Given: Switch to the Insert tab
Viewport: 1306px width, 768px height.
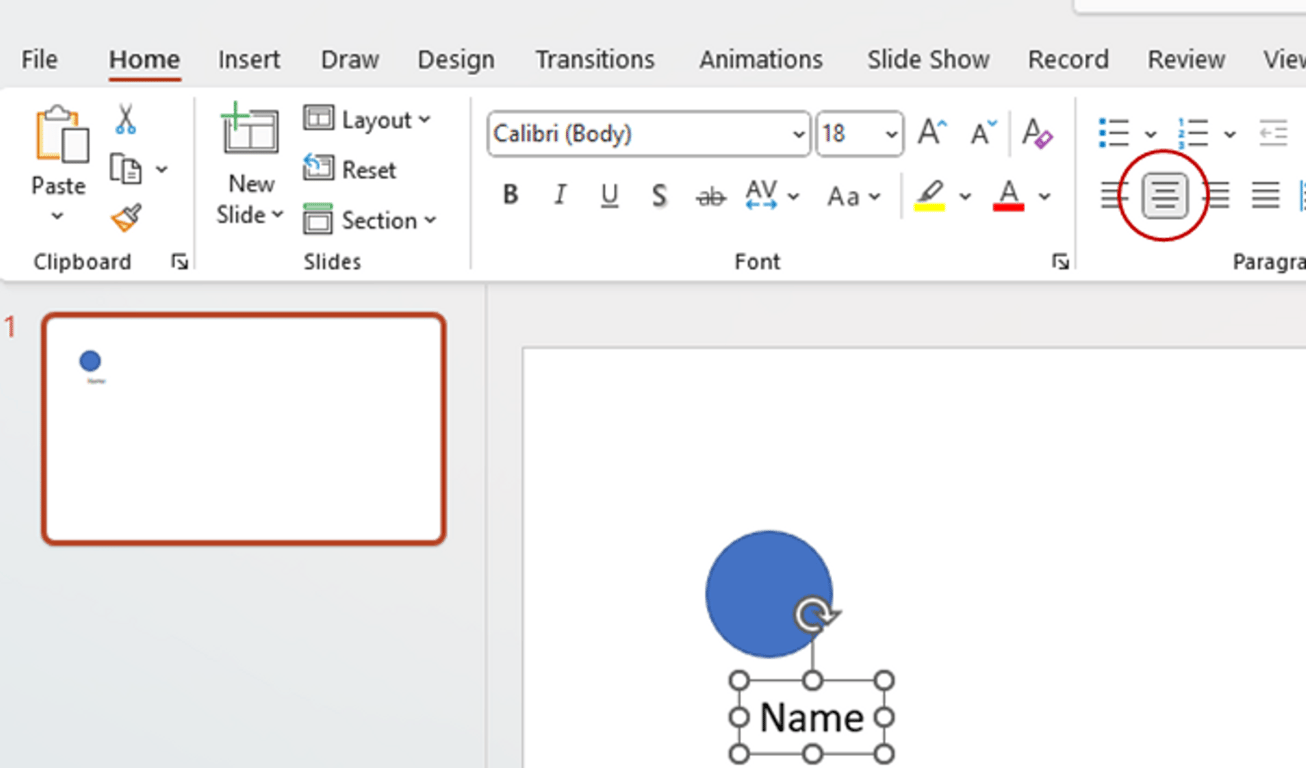Looking at the screenshot, I should [x=249, y=60].
